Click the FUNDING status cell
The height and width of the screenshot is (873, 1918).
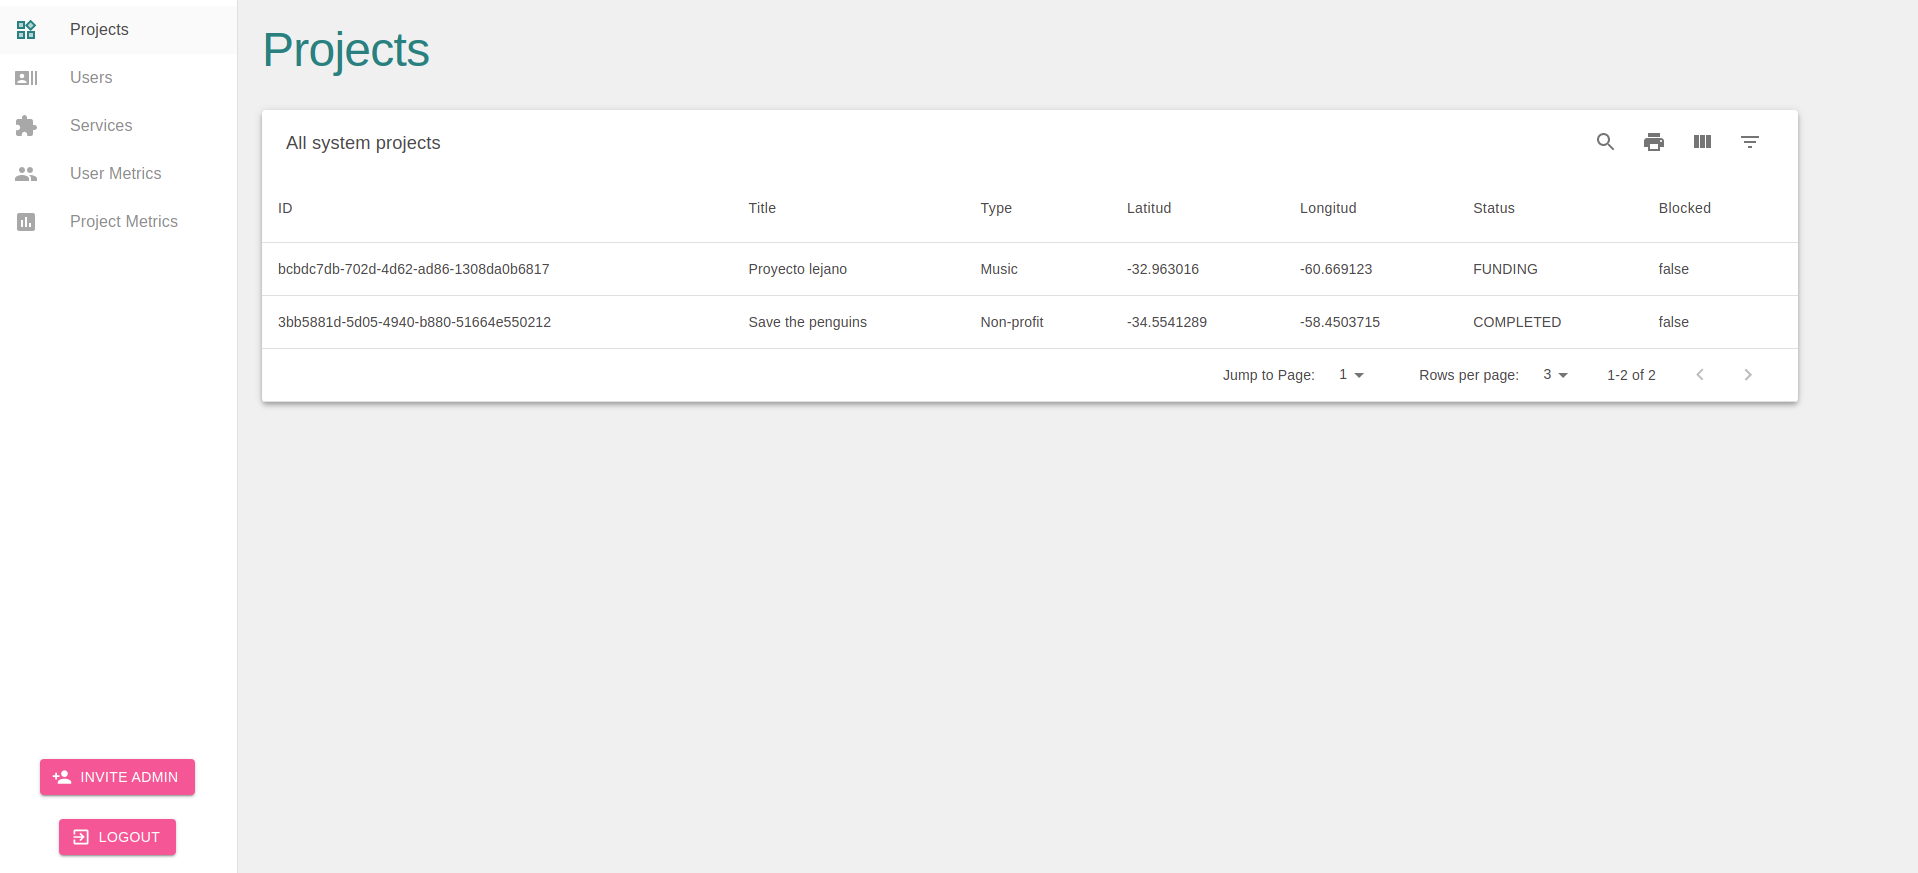pos(1505,269)
